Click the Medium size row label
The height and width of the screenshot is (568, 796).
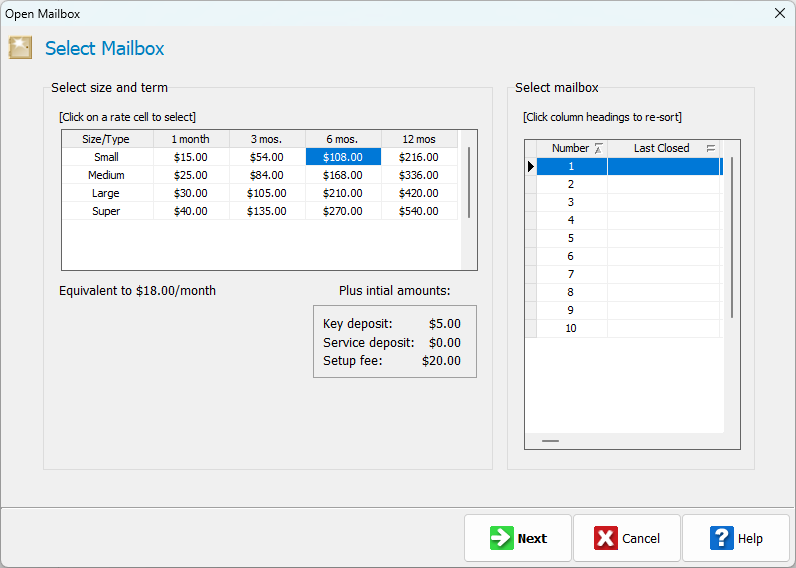coord(108,175)
